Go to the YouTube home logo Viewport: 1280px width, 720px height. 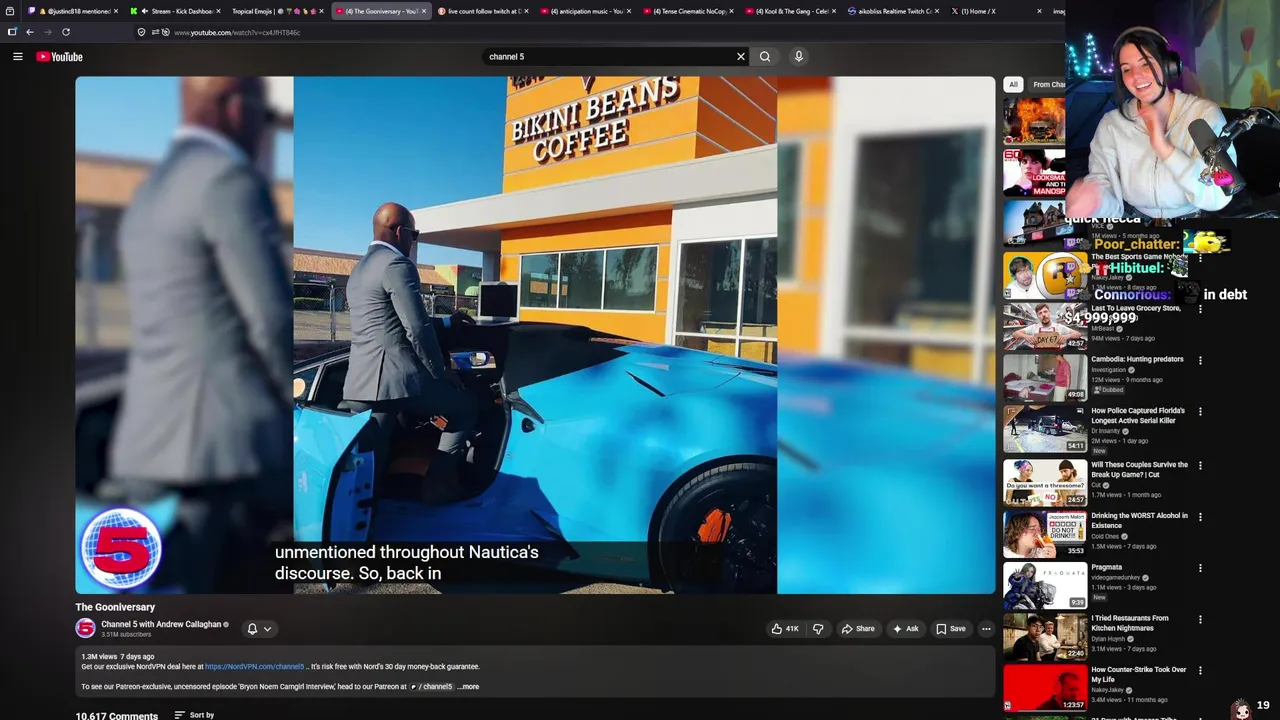[59, 57]
